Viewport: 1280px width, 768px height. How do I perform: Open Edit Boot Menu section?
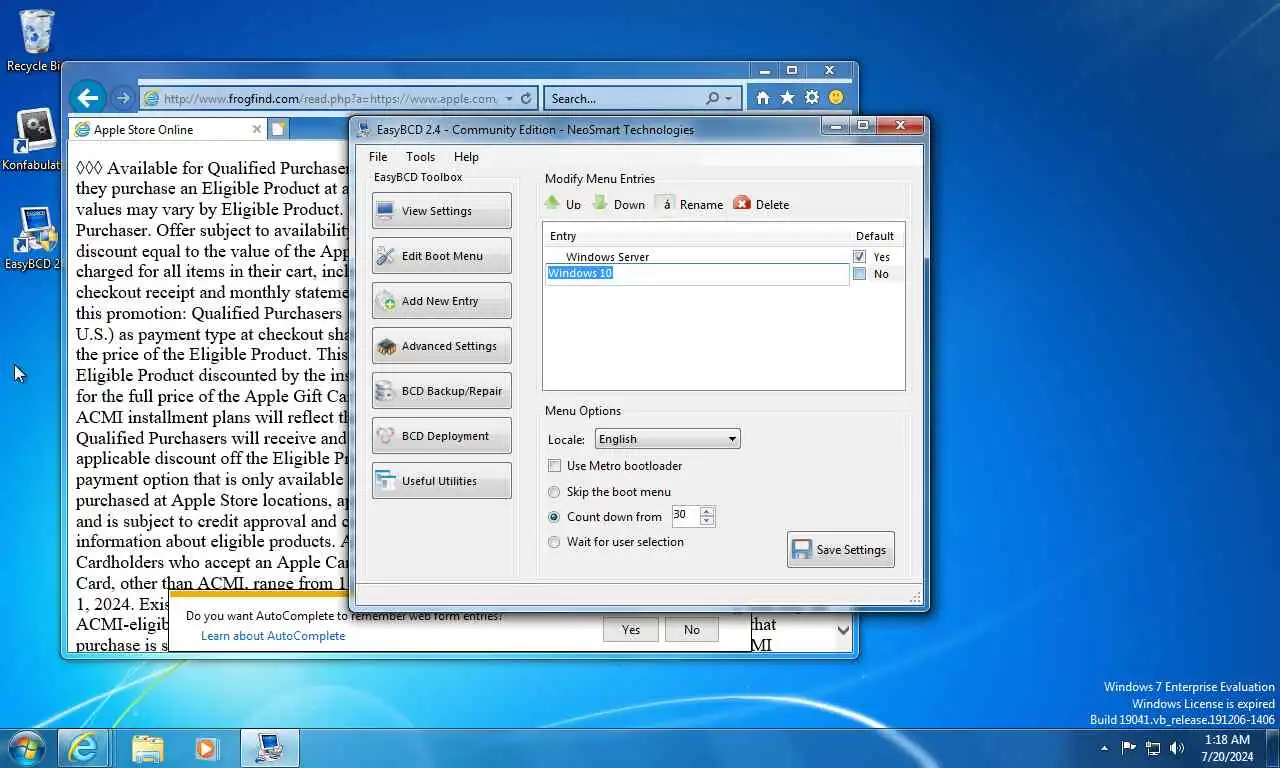[441, 256]
